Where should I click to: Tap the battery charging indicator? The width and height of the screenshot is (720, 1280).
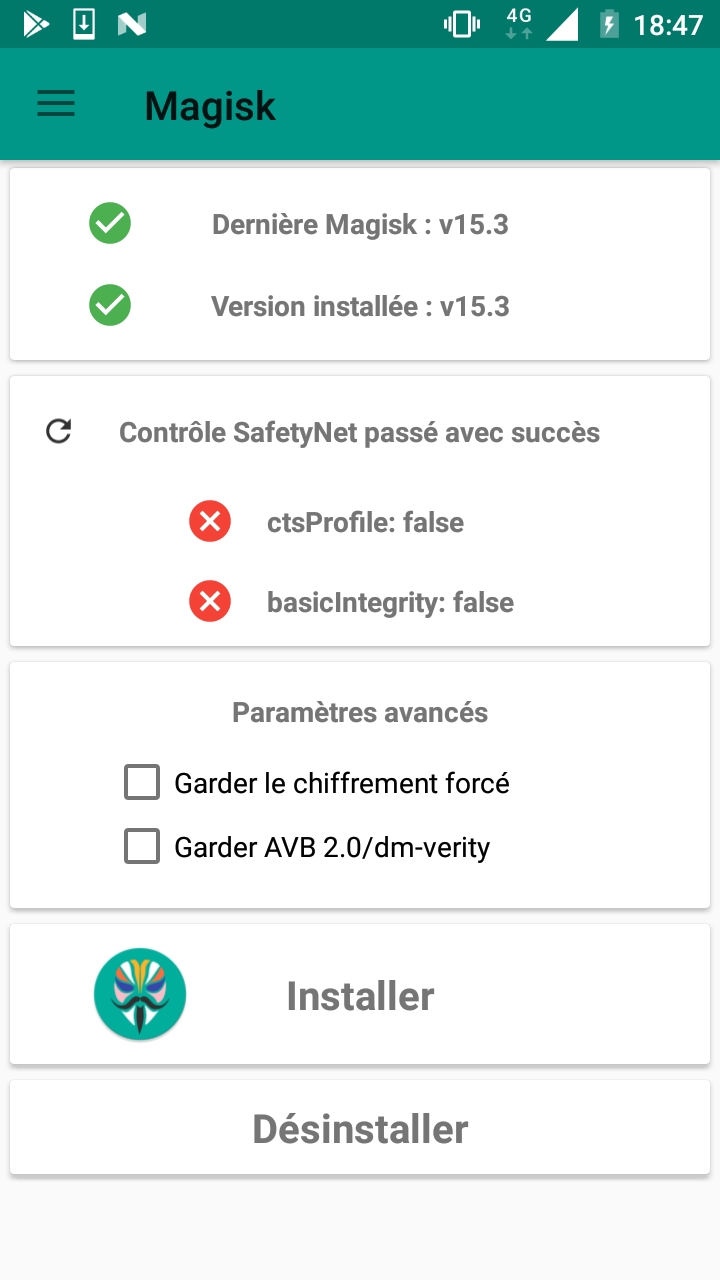(x=608, y=24)
